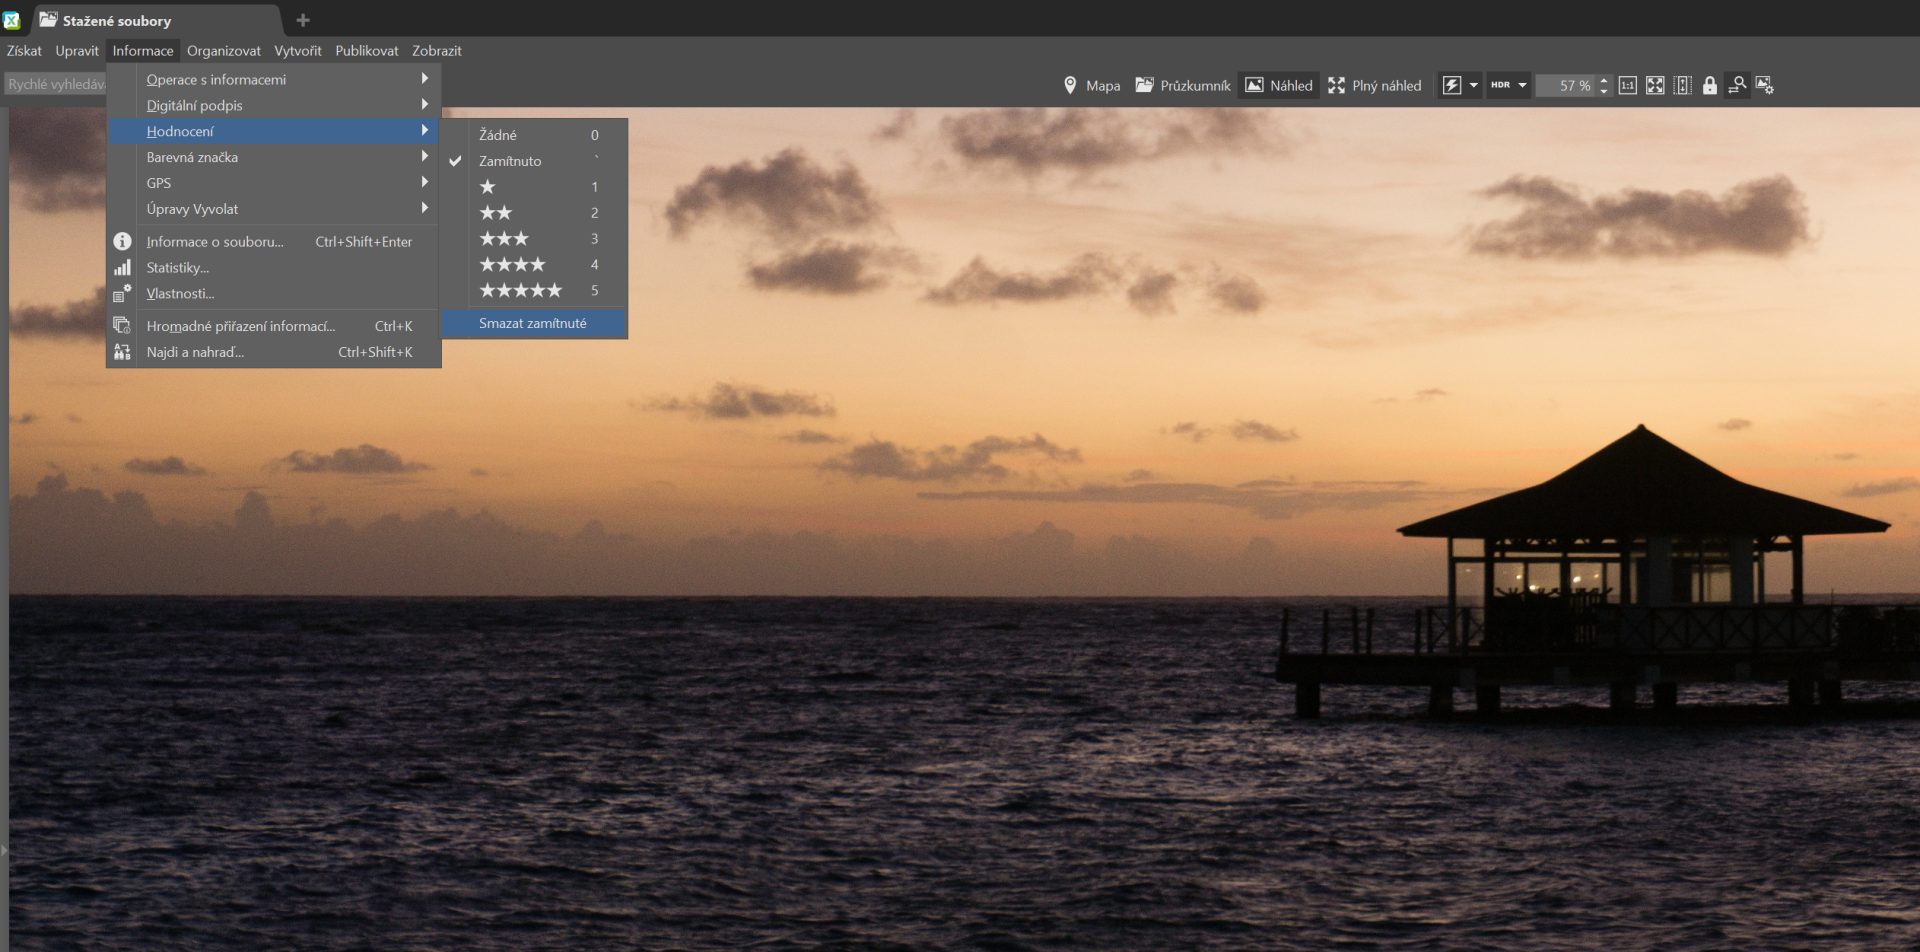Screen dimensions: 1920x952
Task: Uncheck the Zamítnuto rating option
Action: tap(510, 161)
